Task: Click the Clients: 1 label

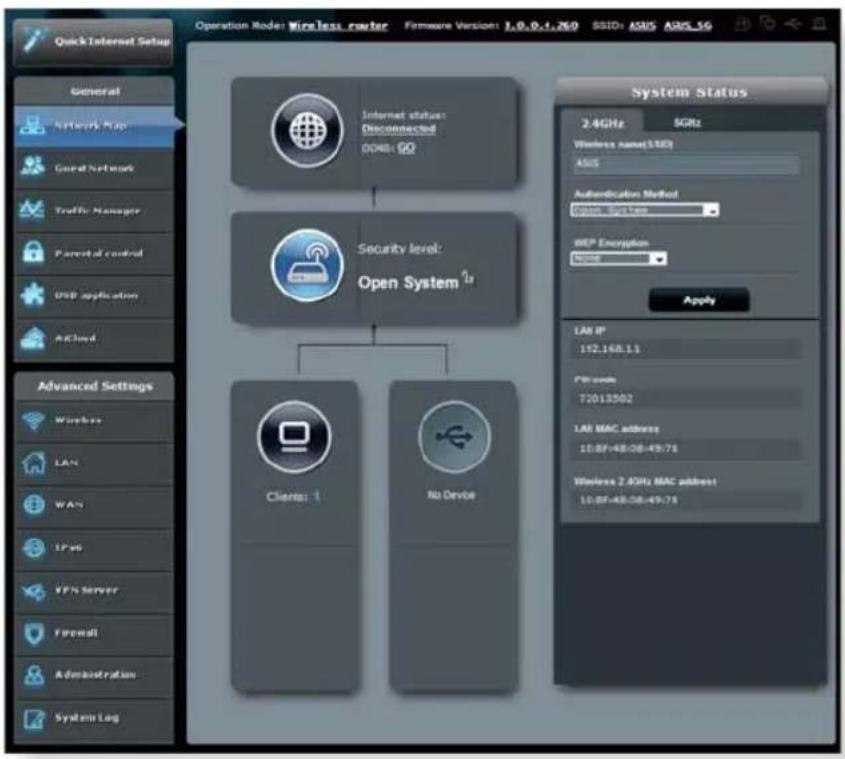Action: pyautogui.click(x=293, y=496)
